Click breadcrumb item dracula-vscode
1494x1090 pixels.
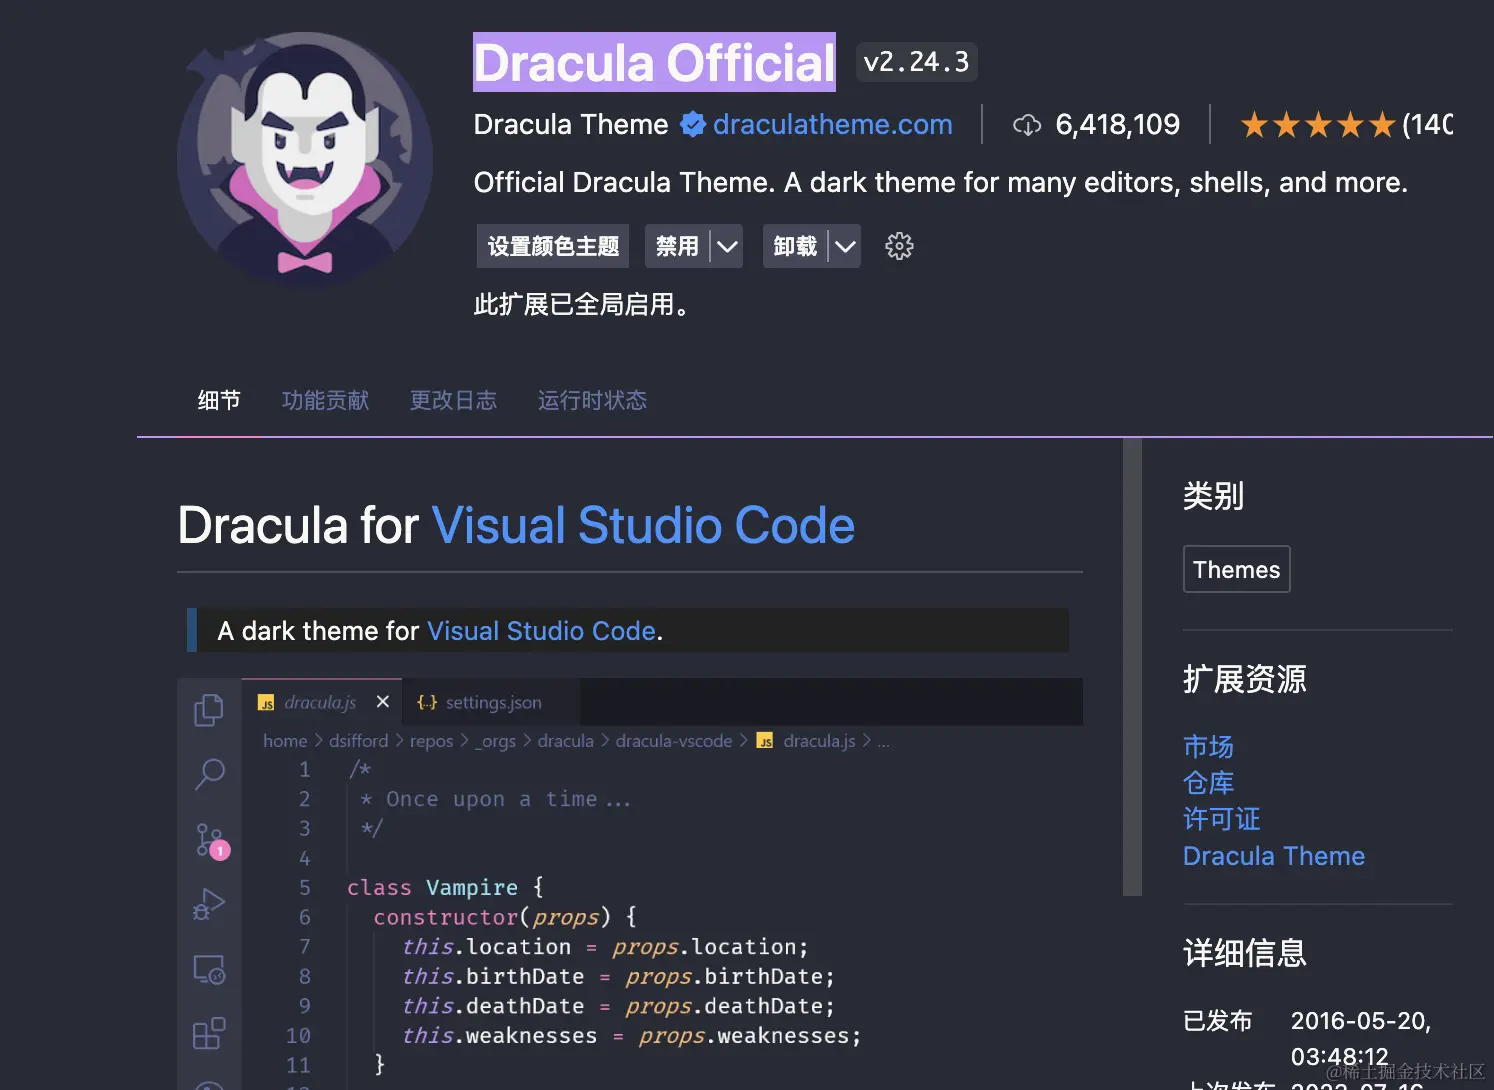[x=674, y=741]
